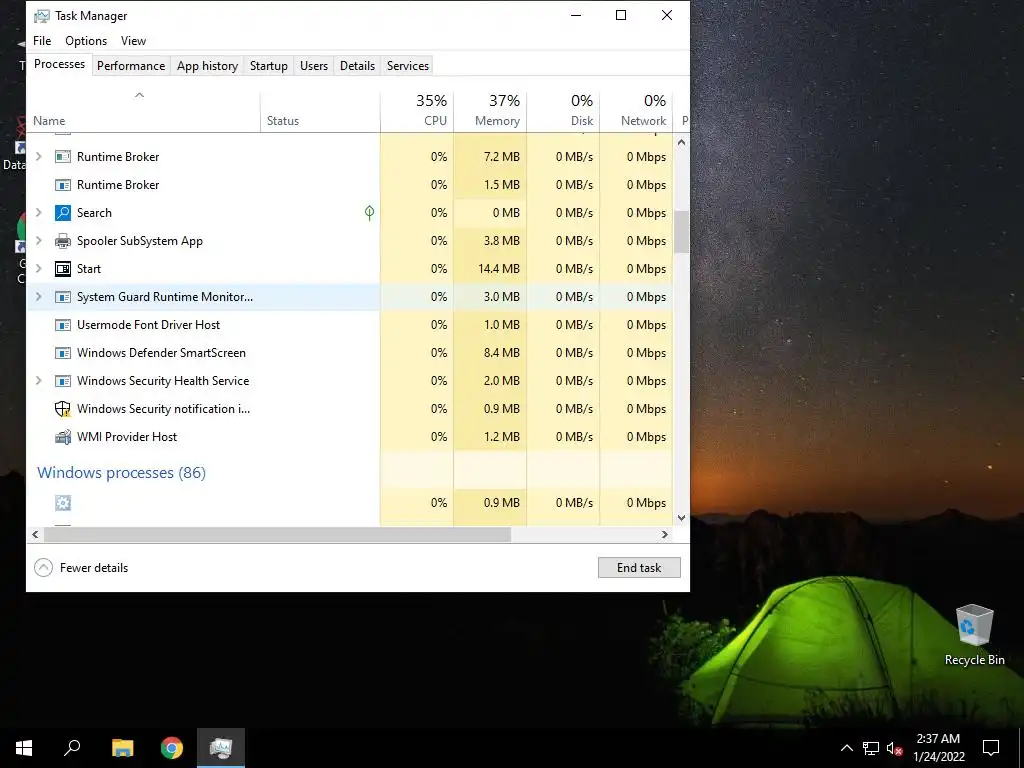Sort by the CPU column header
This screenshot has width=1024, height=768.
417,111
